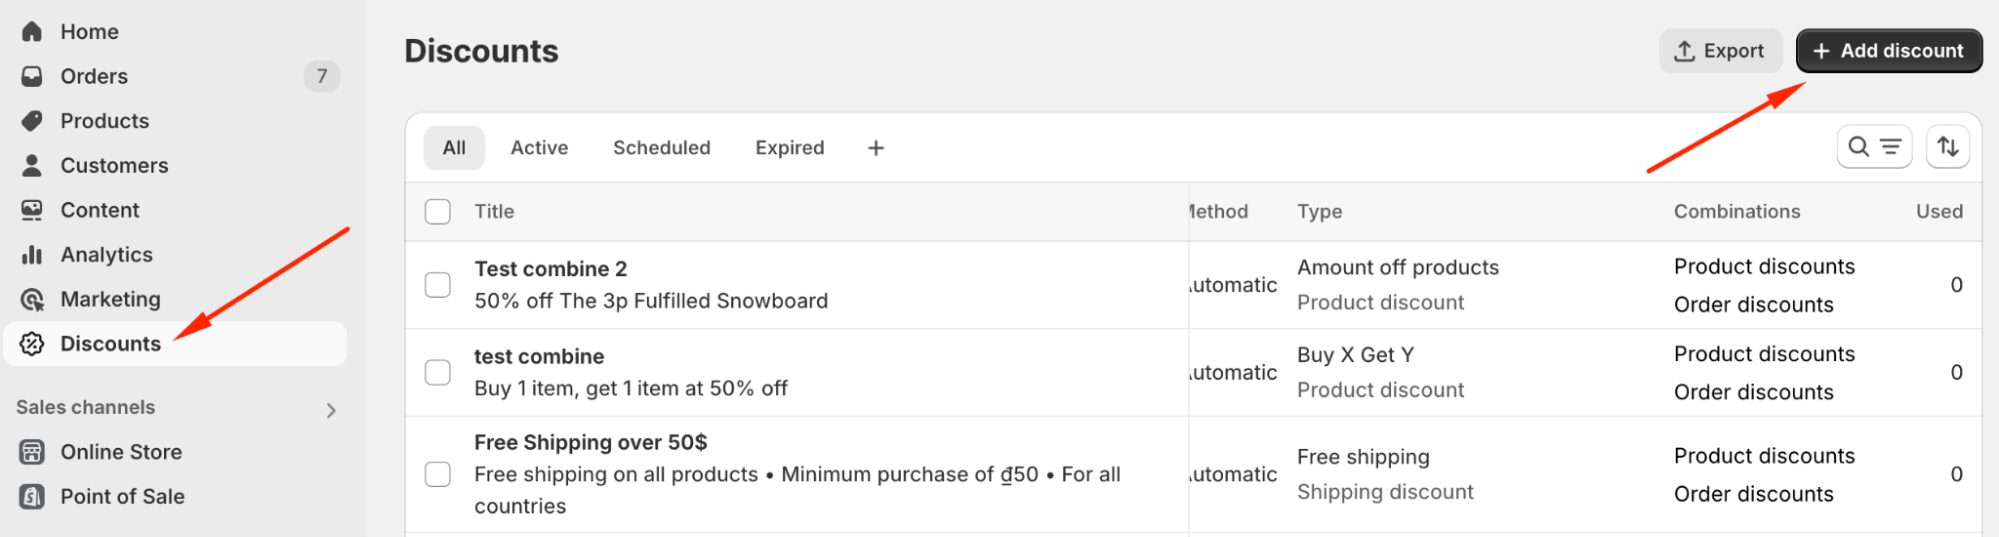The image size is (1999, 537).
Task: Open search and filter for discounts
Action: [x=1874, y=148]
